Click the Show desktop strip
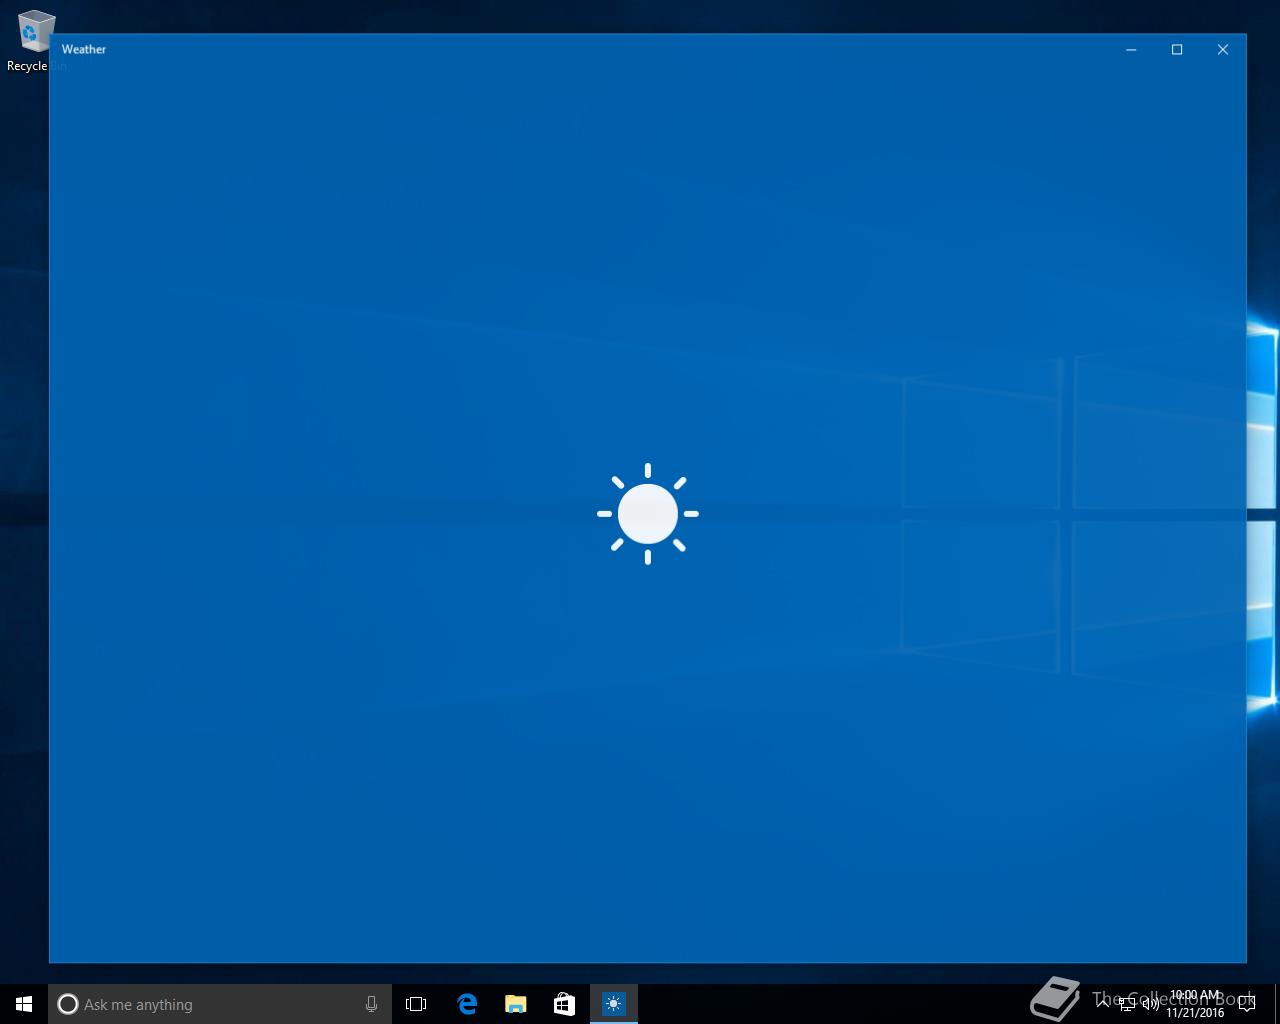1280x1024 pixels. [x=1277, y=1004]
